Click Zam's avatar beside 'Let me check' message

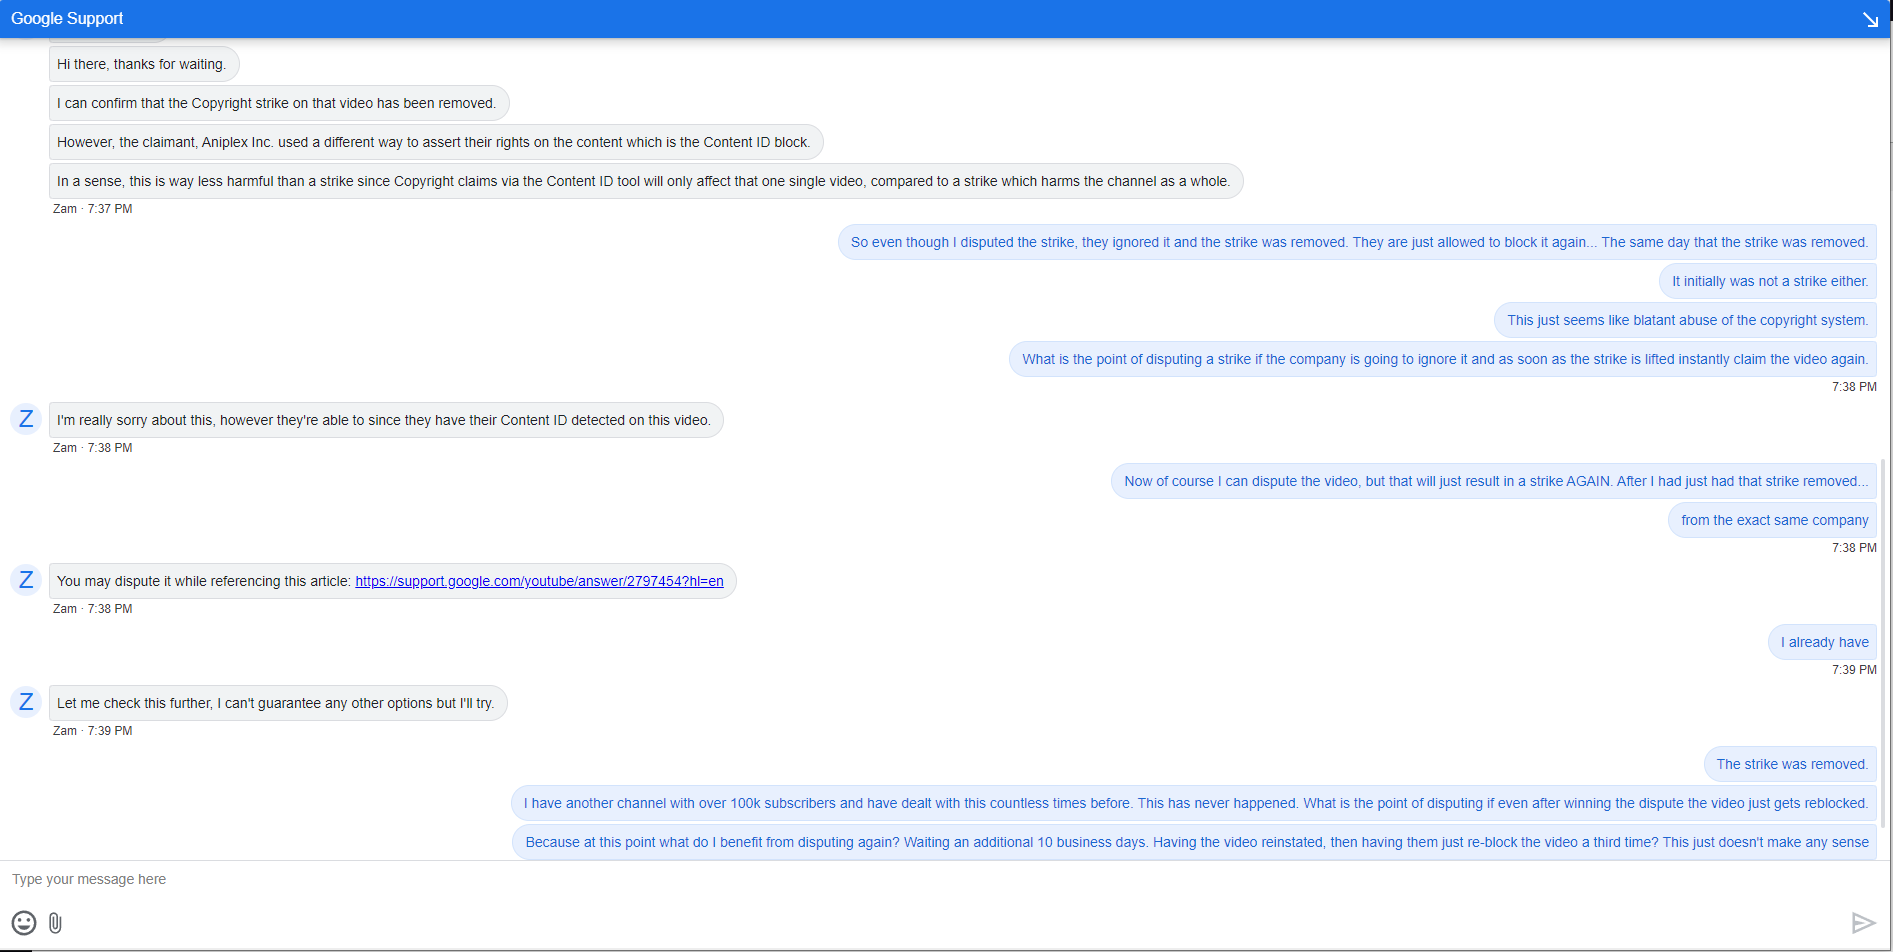point(26,702)
